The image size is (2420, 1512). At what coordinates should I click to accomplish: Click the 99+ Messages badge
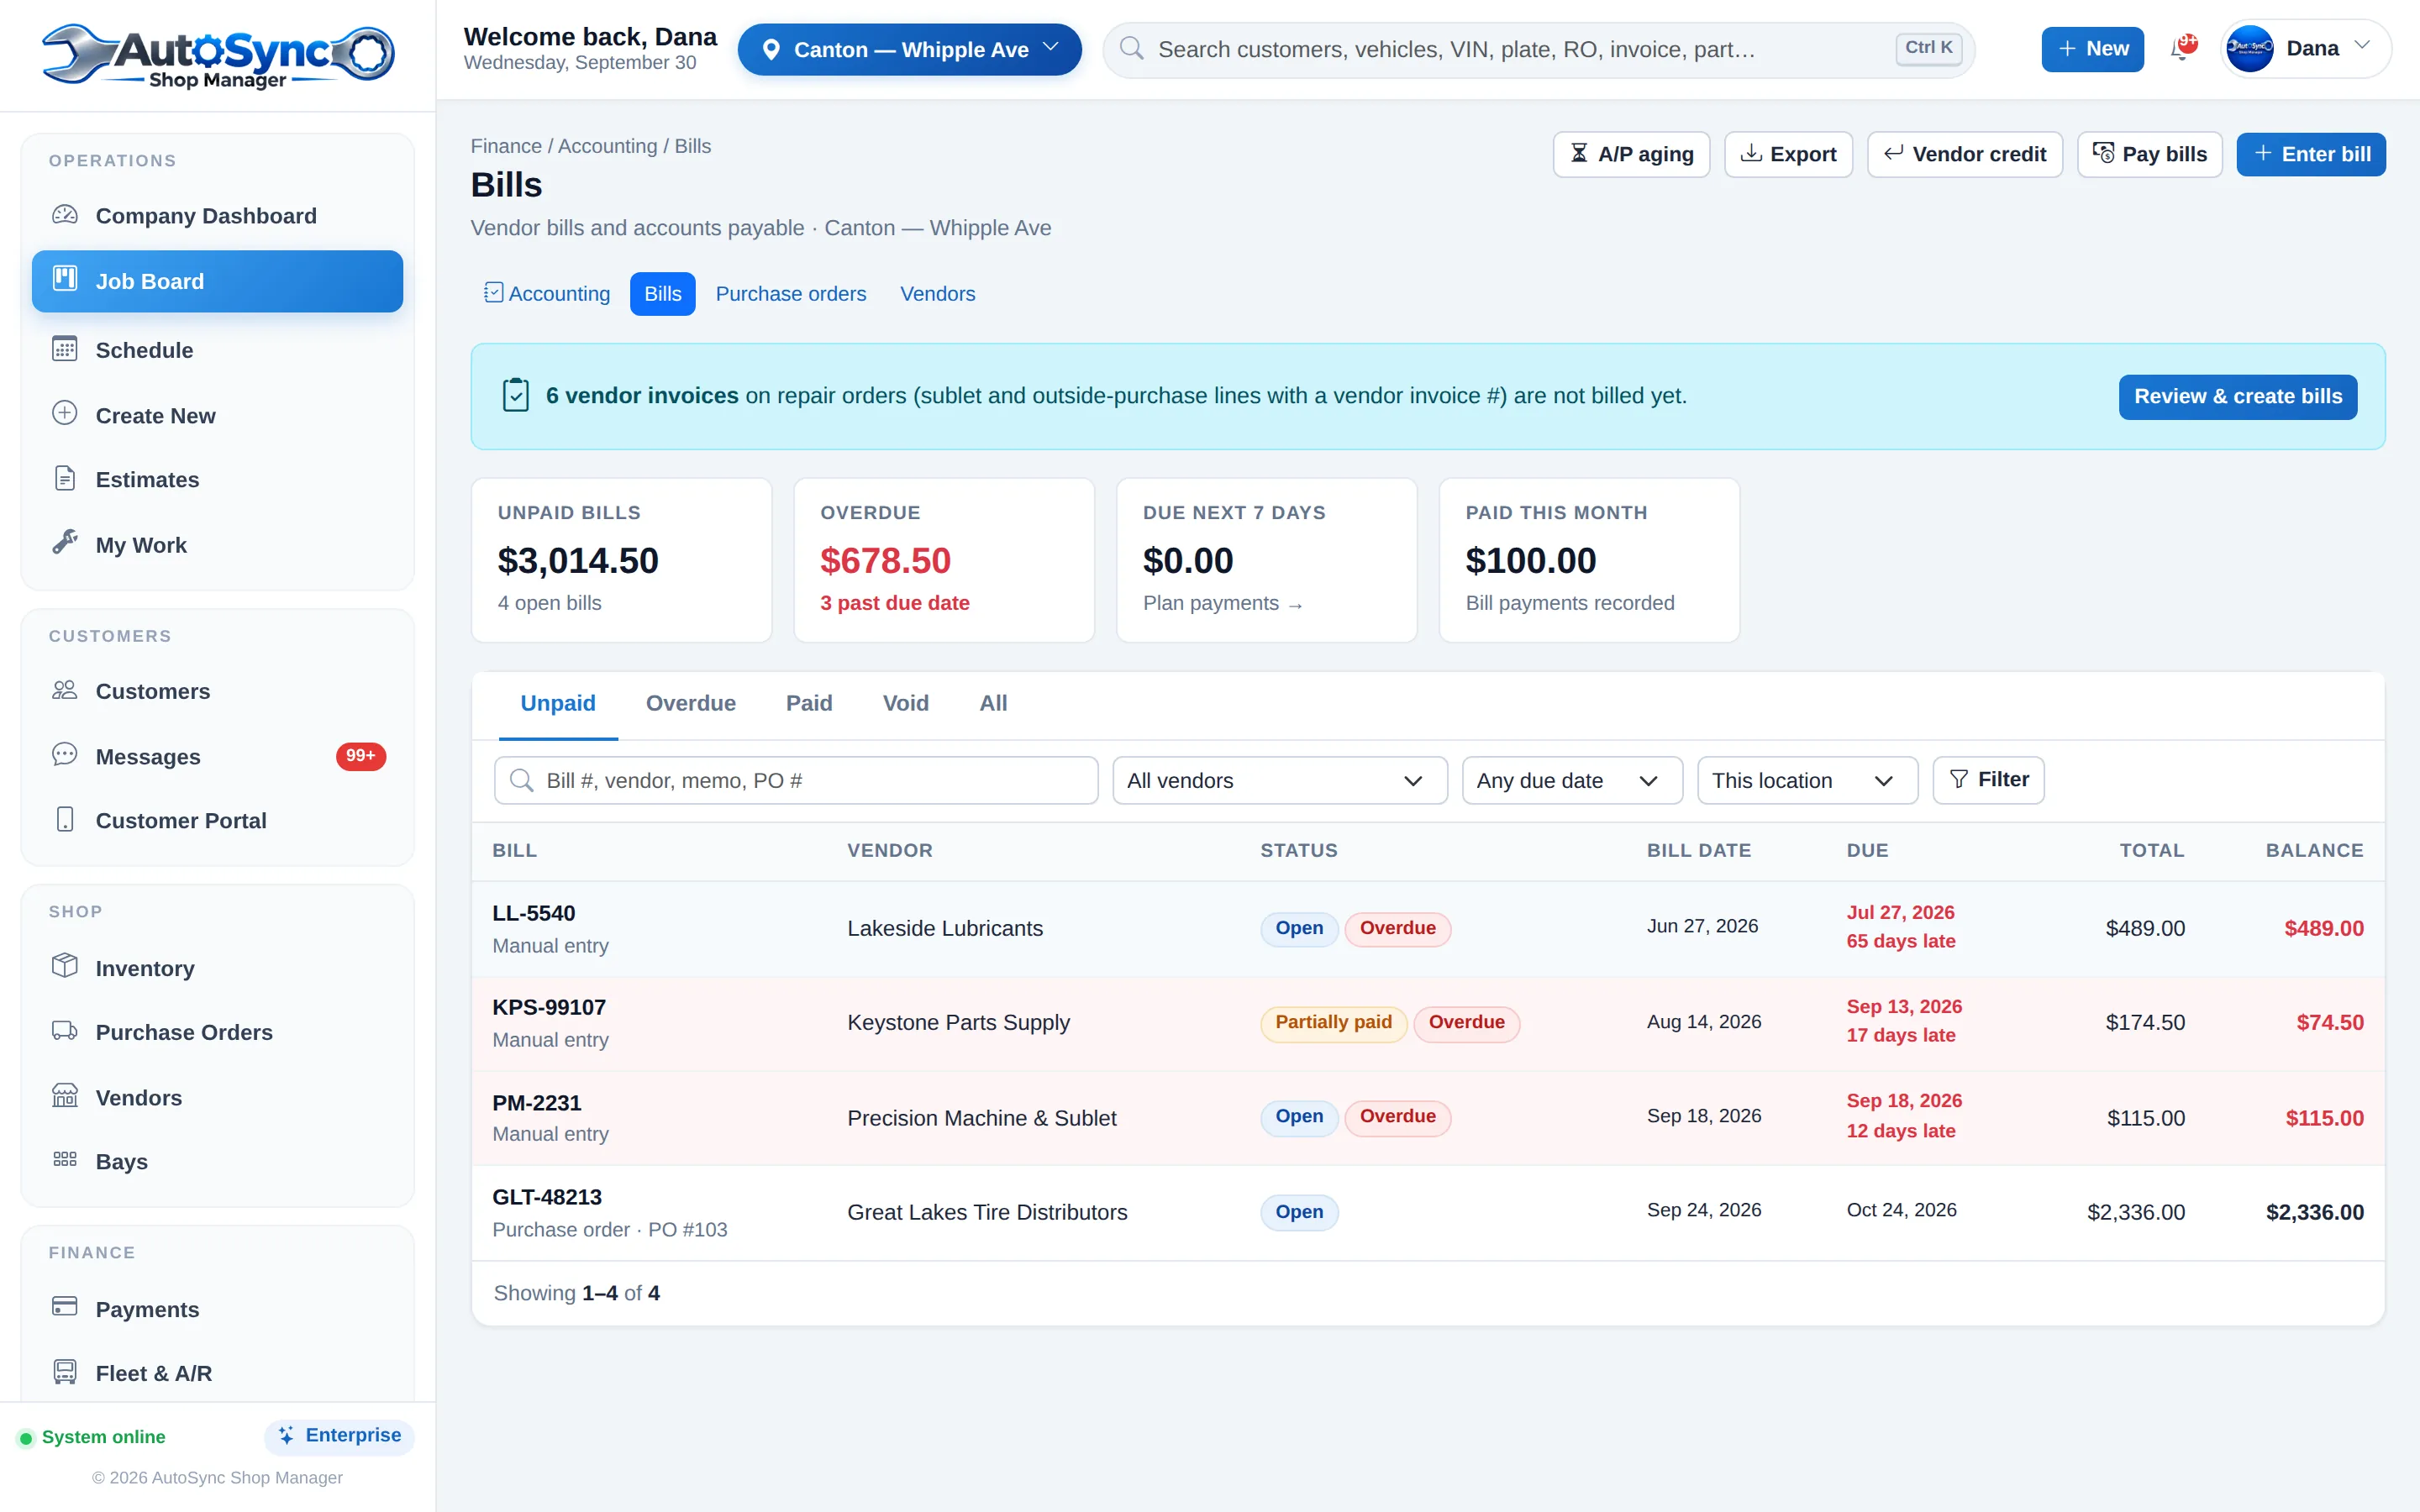[360, 756]
